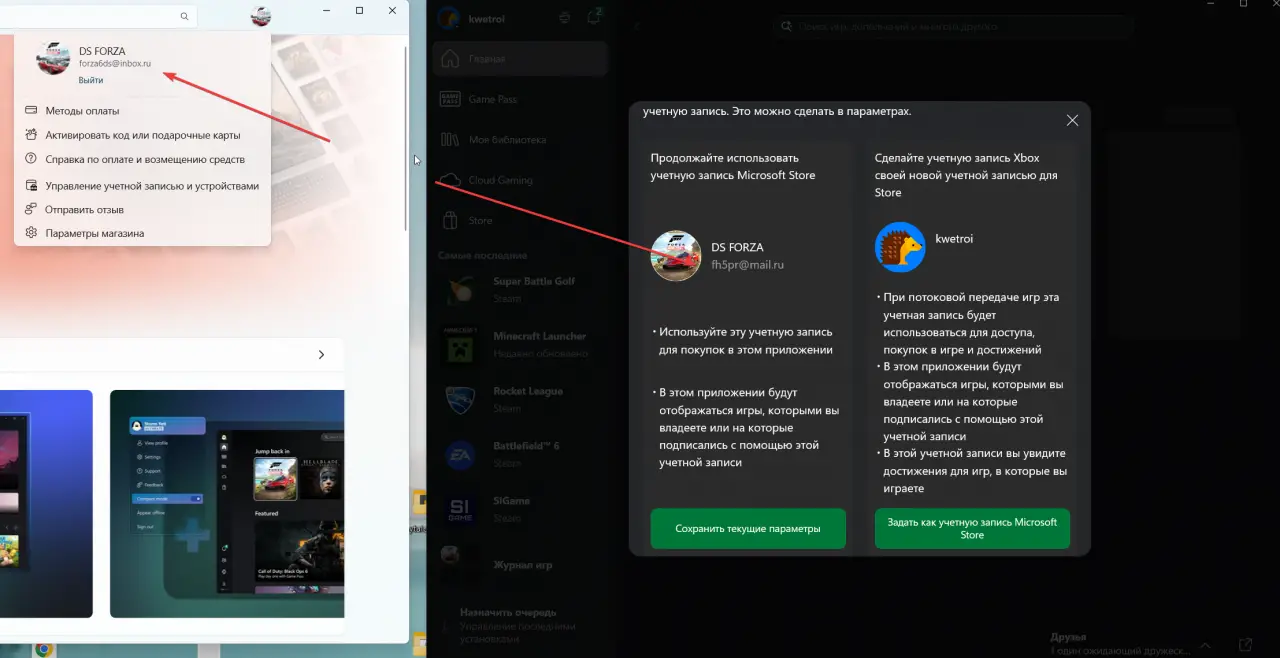1280x658 pixels.
Task: Click the account and devices management icon
Action: (32, 186)
